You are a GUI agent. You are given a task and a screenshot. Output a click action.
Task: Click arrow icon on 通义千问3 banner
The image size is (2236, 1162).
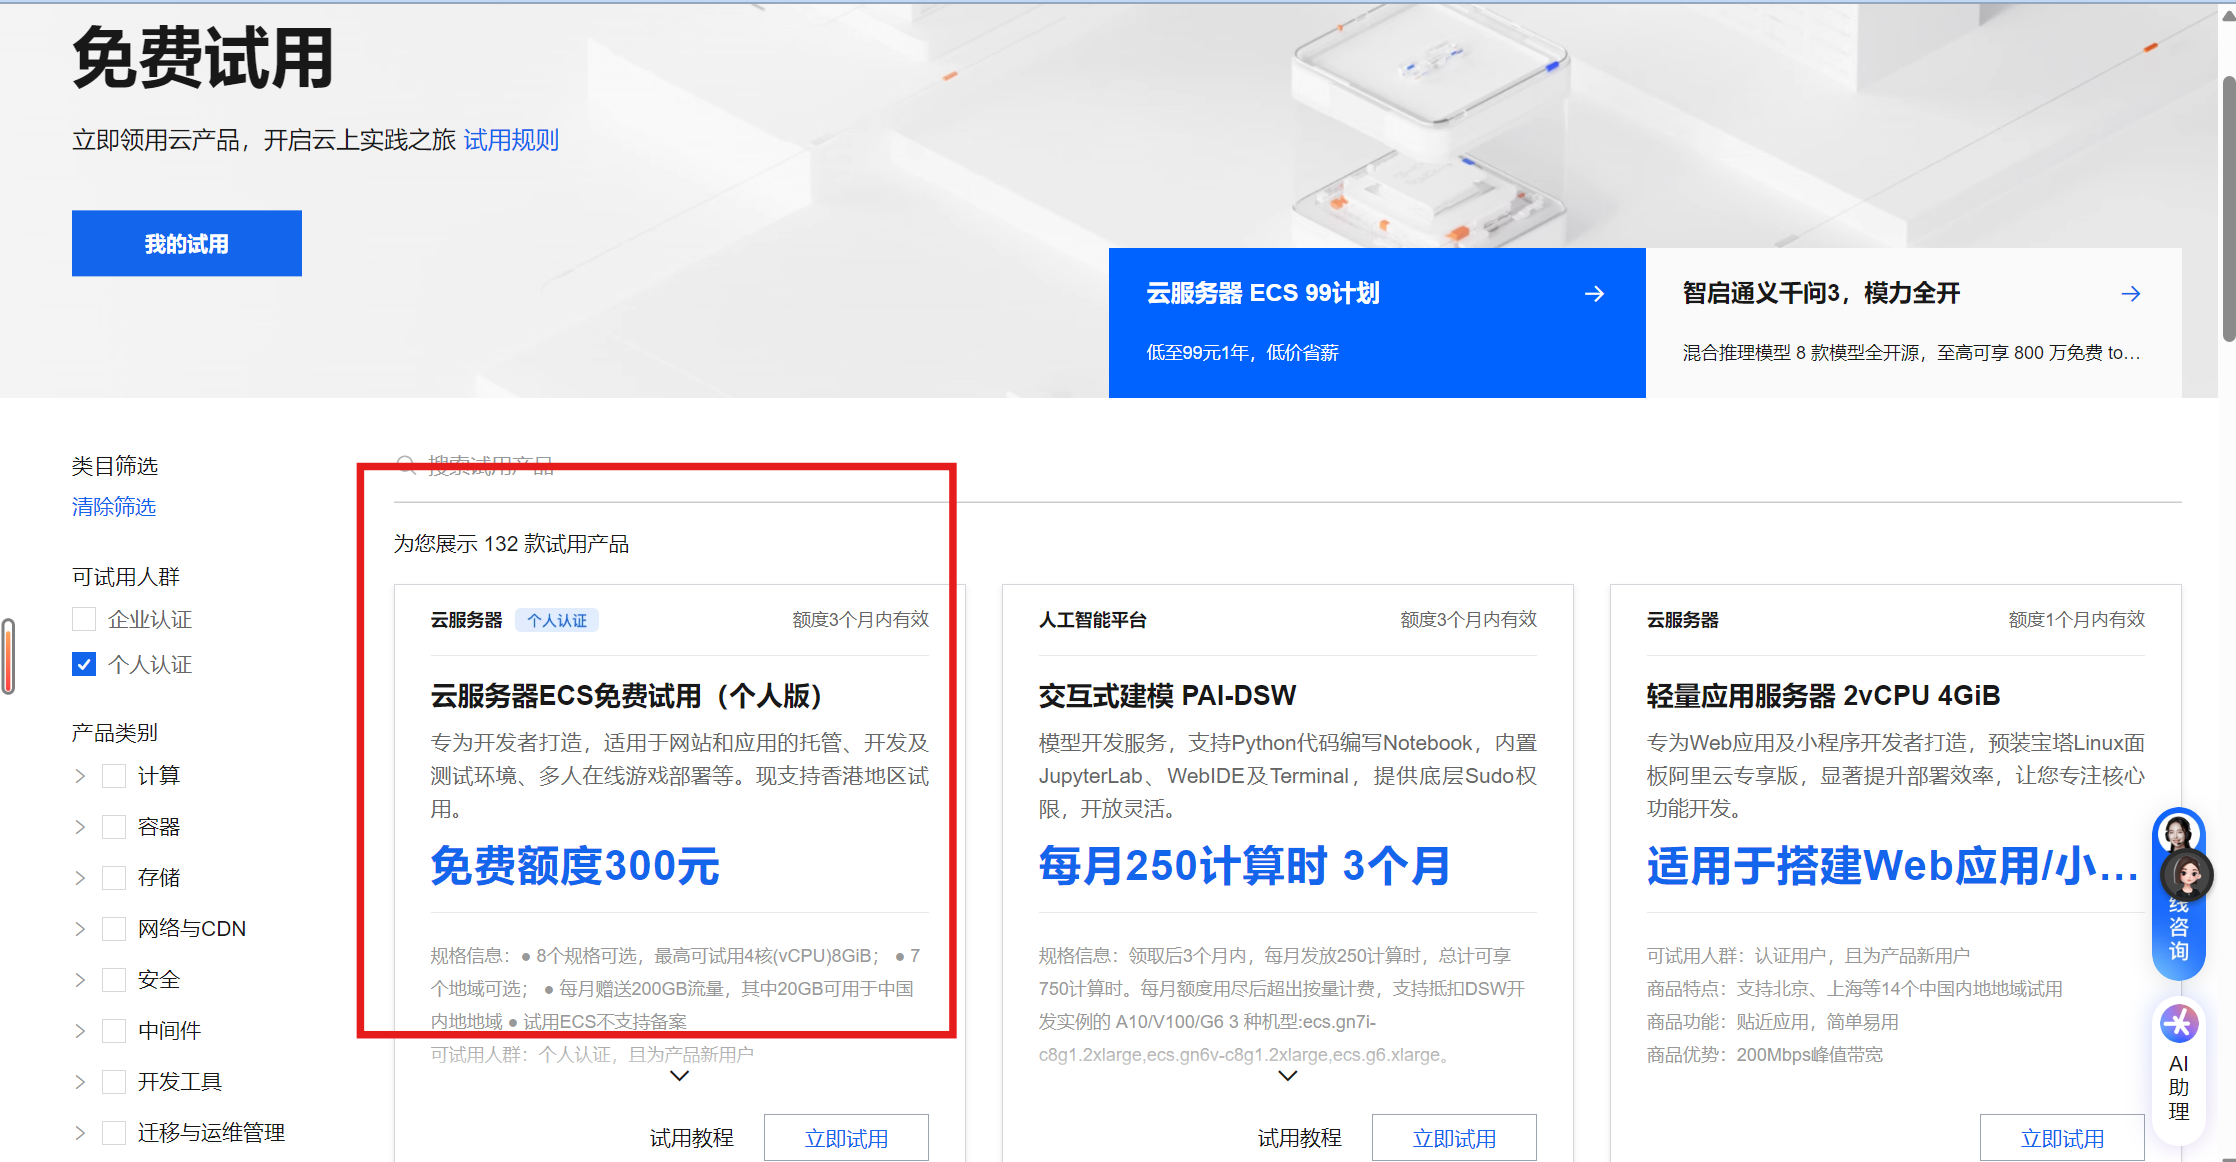[2130, 294]
